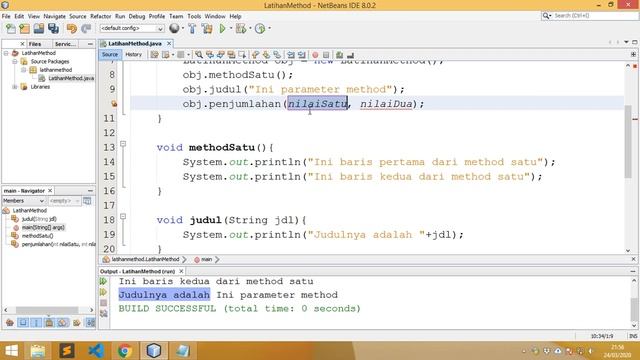Image resolution: width=640 pixels, height=360 pixels.
Task: Click the editor vertical scrollbar thumb
Action: (x=628, y=141)
